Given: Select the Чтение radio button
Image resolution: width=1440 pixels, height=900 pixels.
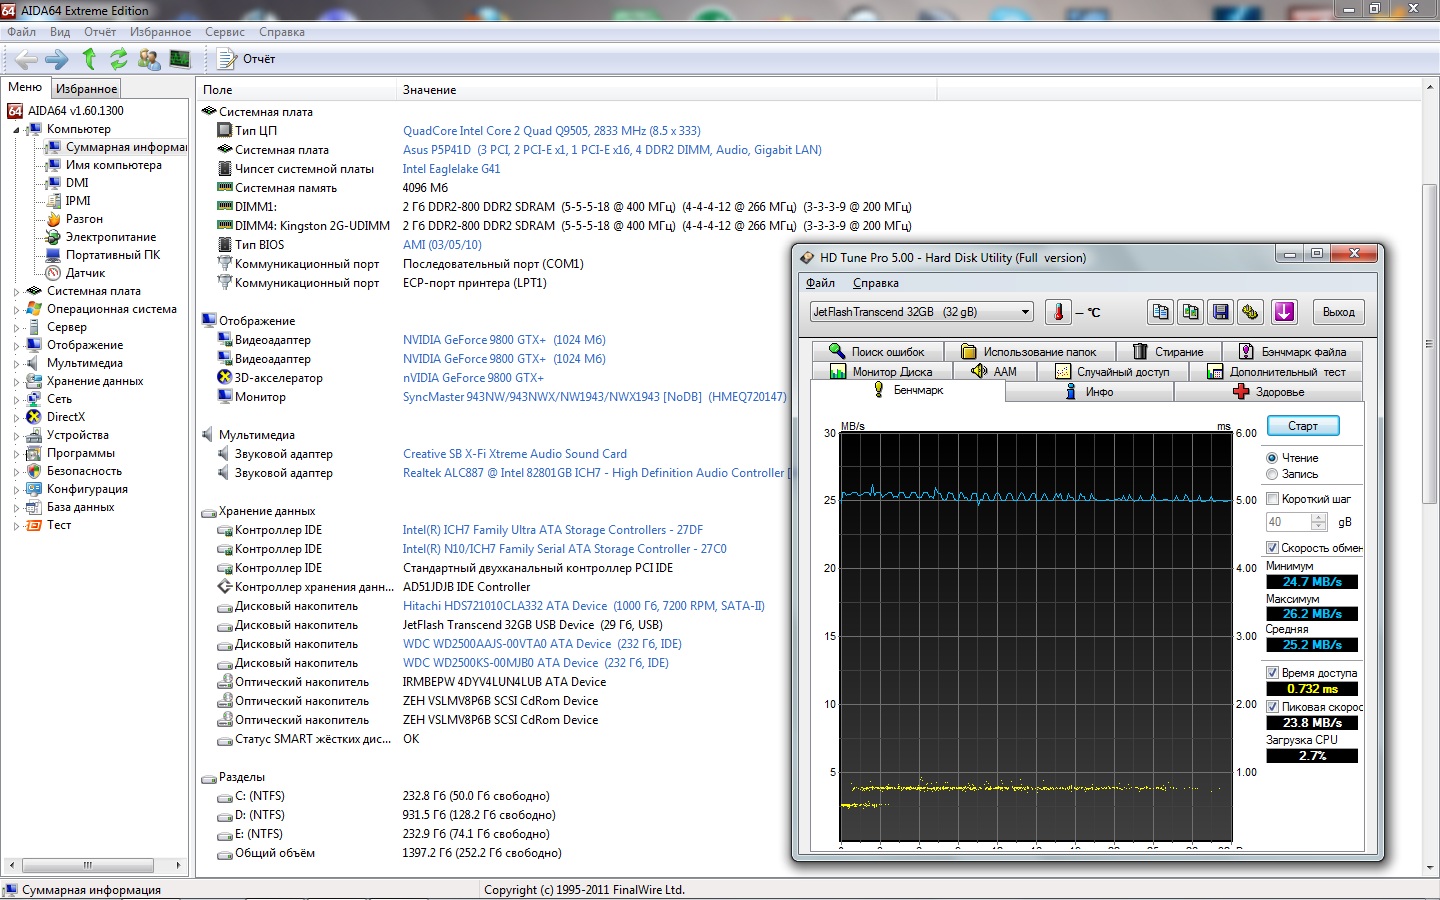Looking at the screenshot, I should (x=1272, y=458).
